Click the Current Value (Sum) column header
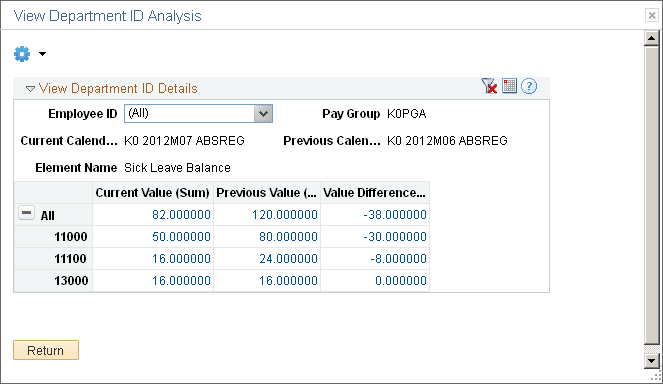The image size is (663, 384). (153, 193)
